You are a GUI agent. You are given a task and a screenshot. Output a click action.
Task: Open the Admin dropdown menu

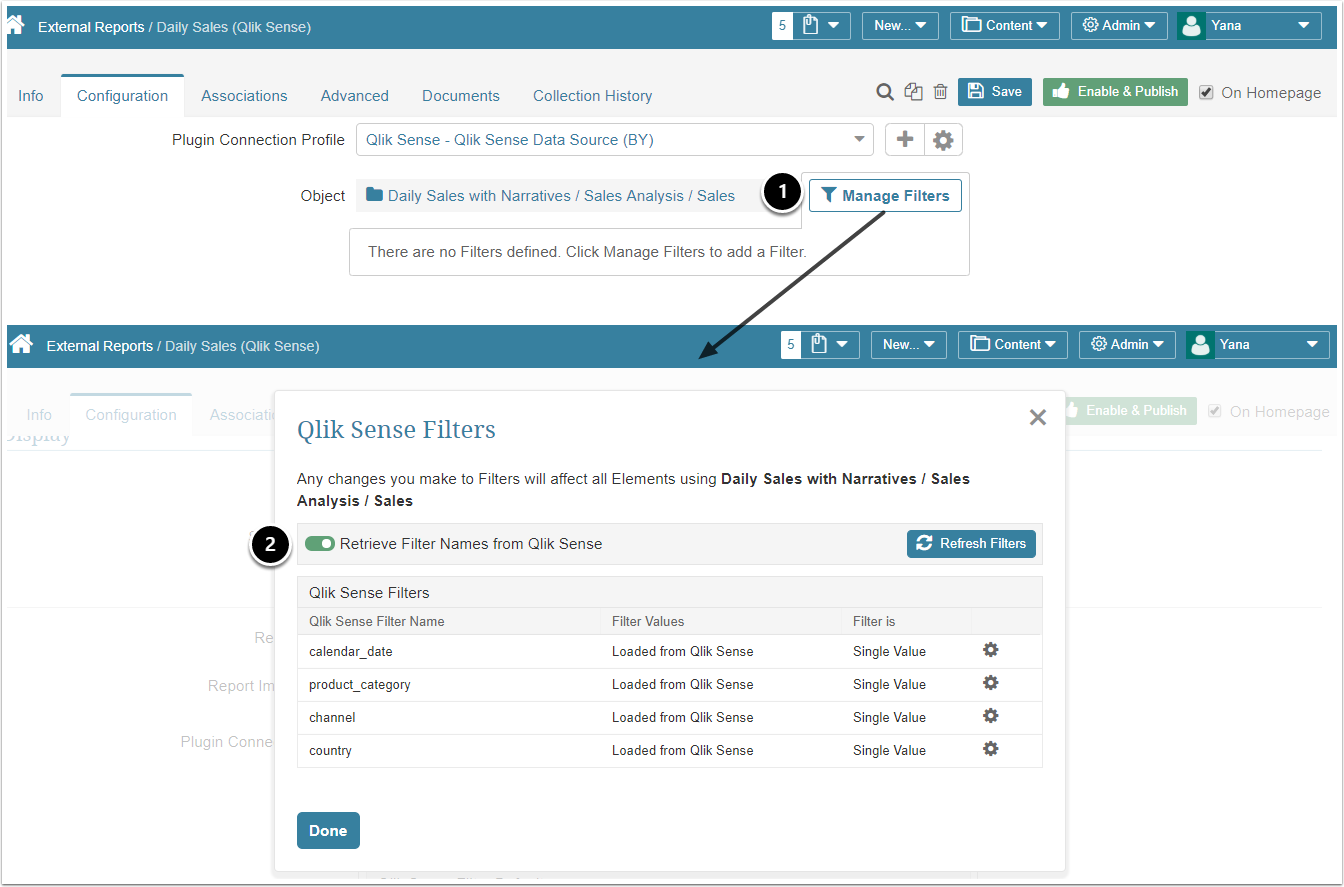click(1117, 26)
